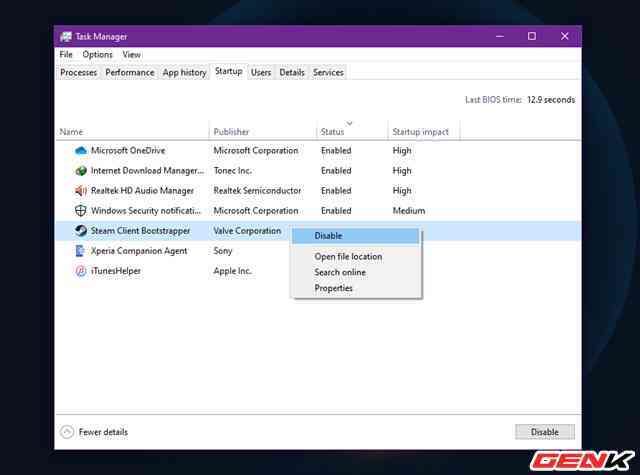The width and height of the screenshot is (640, 475).
Task: Click the Realtek HD Audio speaker icon
Action: point(81,191)
